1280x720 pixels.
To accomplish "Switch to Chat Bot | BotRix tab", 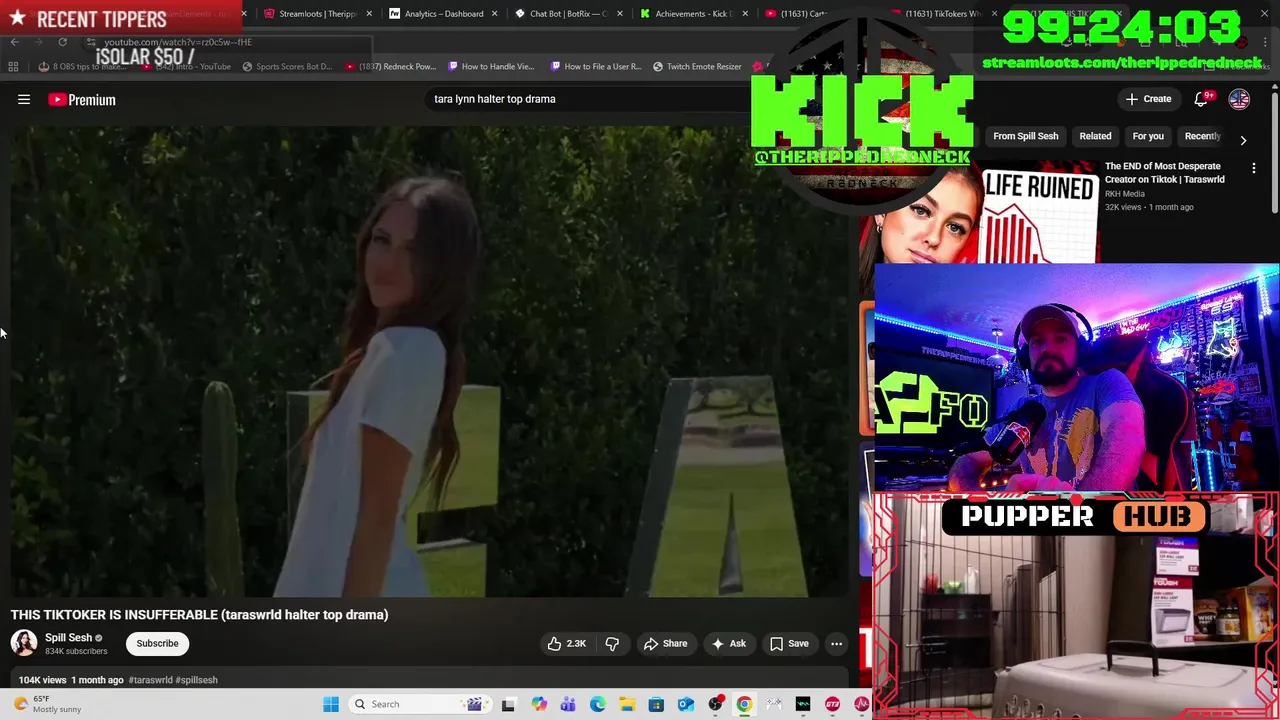I will tap(568, 14).
